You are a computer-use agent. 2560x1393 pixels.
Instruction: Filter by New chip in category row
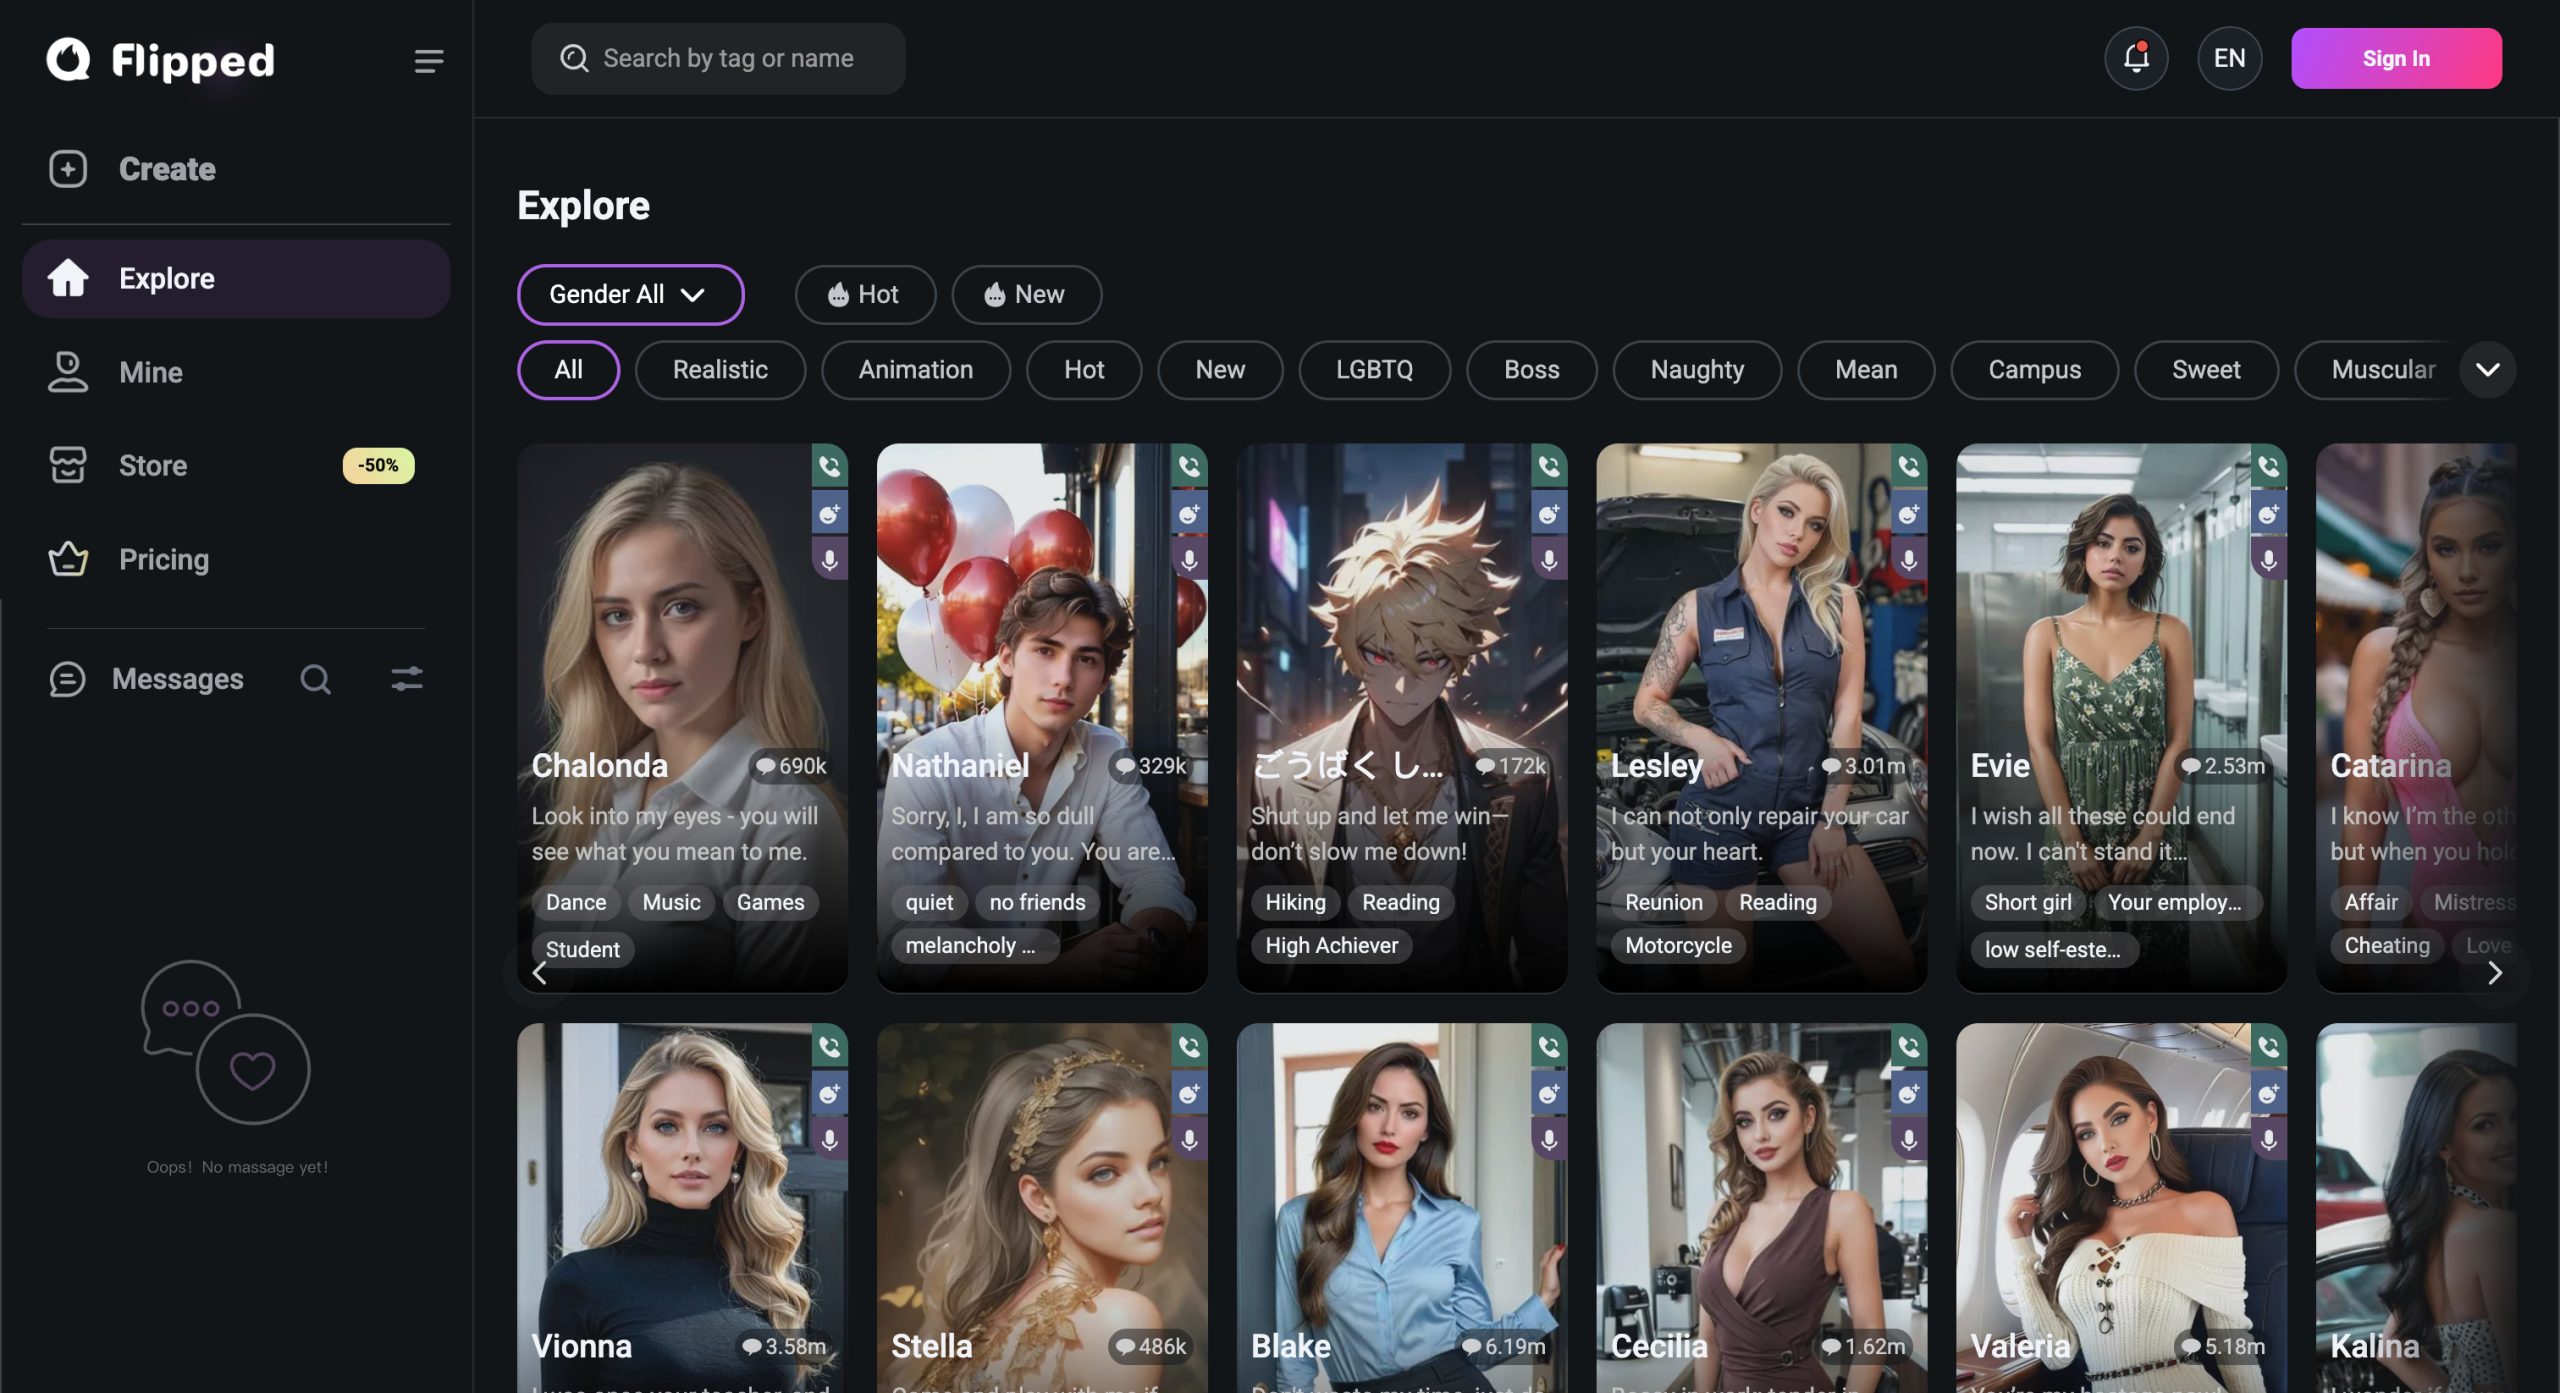tap(1220, 370)
